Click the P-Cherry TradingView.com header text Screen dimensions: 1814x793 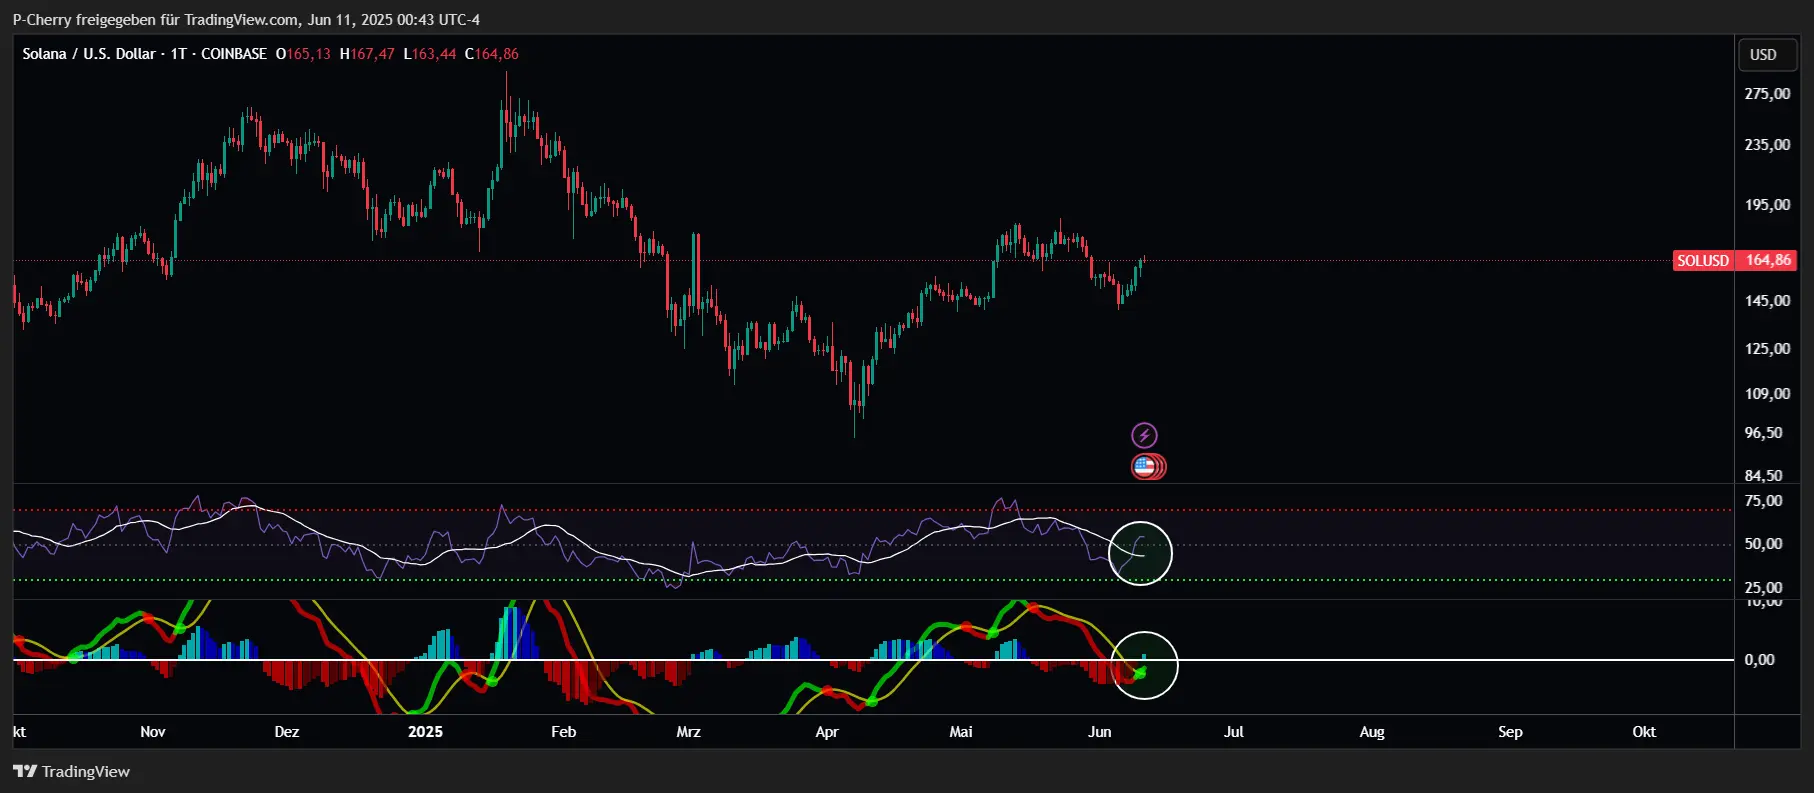click(246, 19)
